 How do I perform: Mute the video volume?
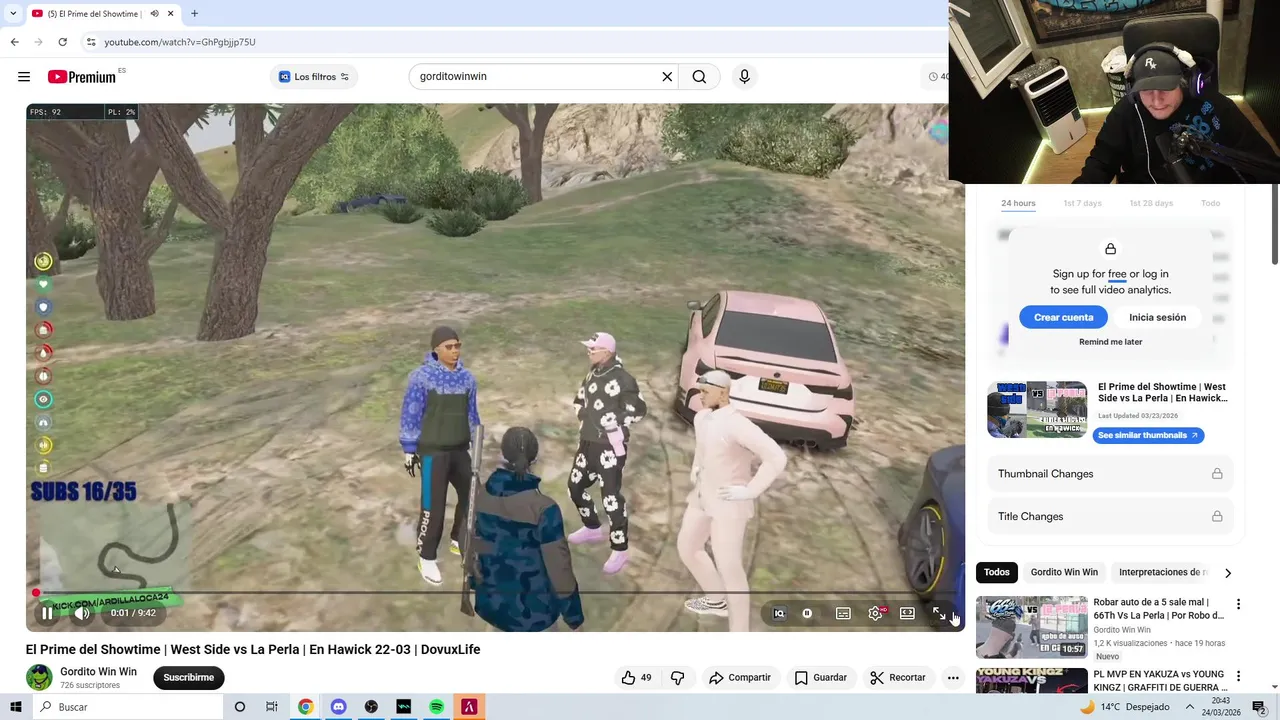[x=82, y=613]
